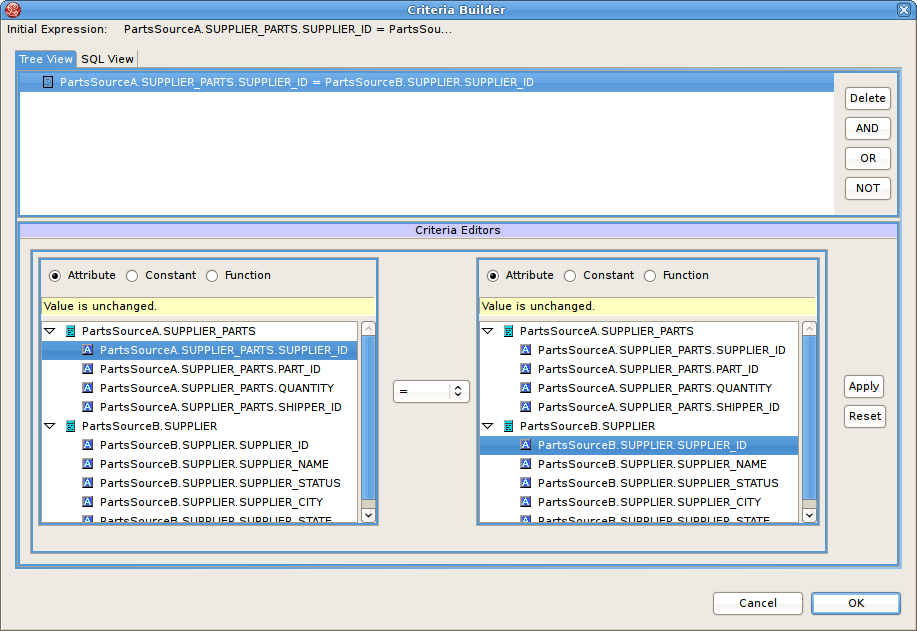Screen dimensions: 917x631
Task: Switch to the Tree View tab
Action: point(45,59)
